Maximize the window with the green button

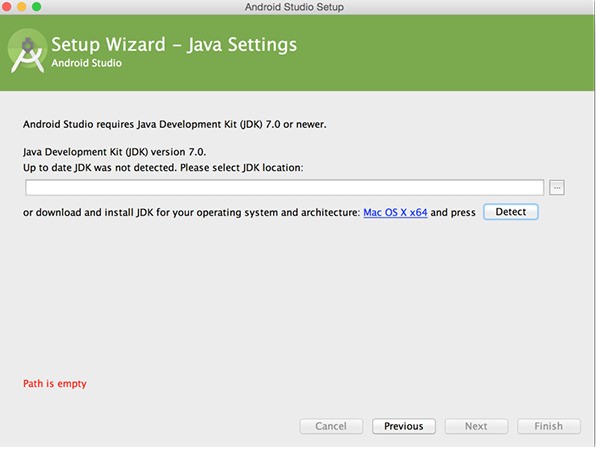(x=36, y=7)
